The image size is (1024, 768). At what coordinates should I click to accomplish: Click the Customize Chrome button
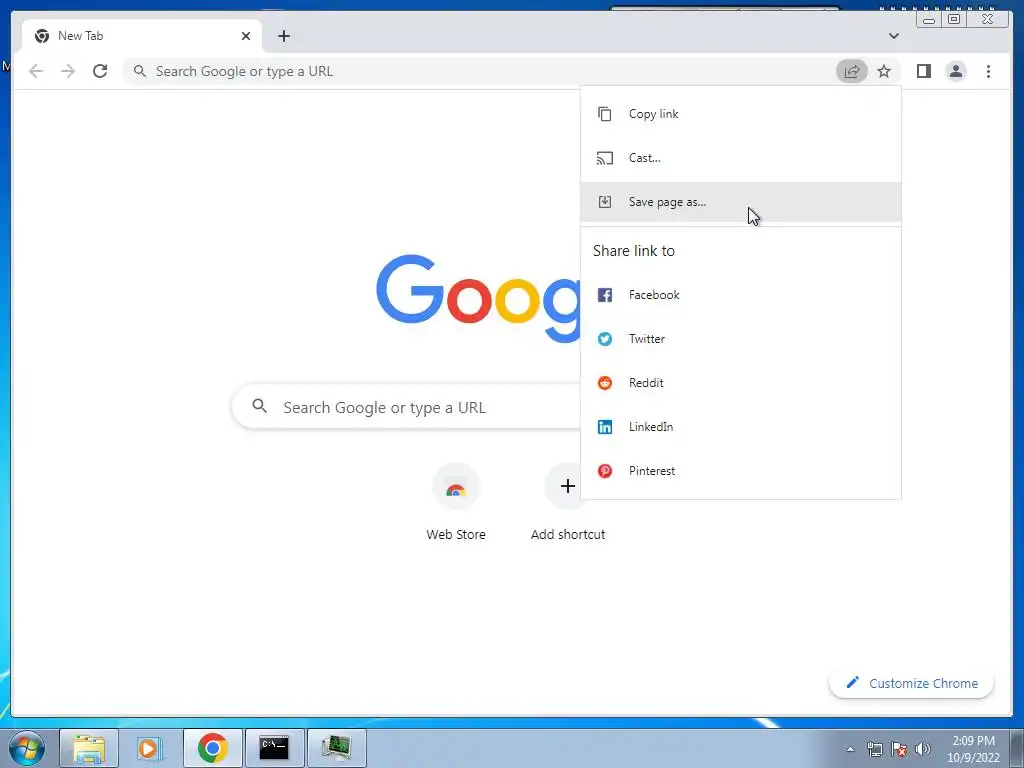click(912, 683)
